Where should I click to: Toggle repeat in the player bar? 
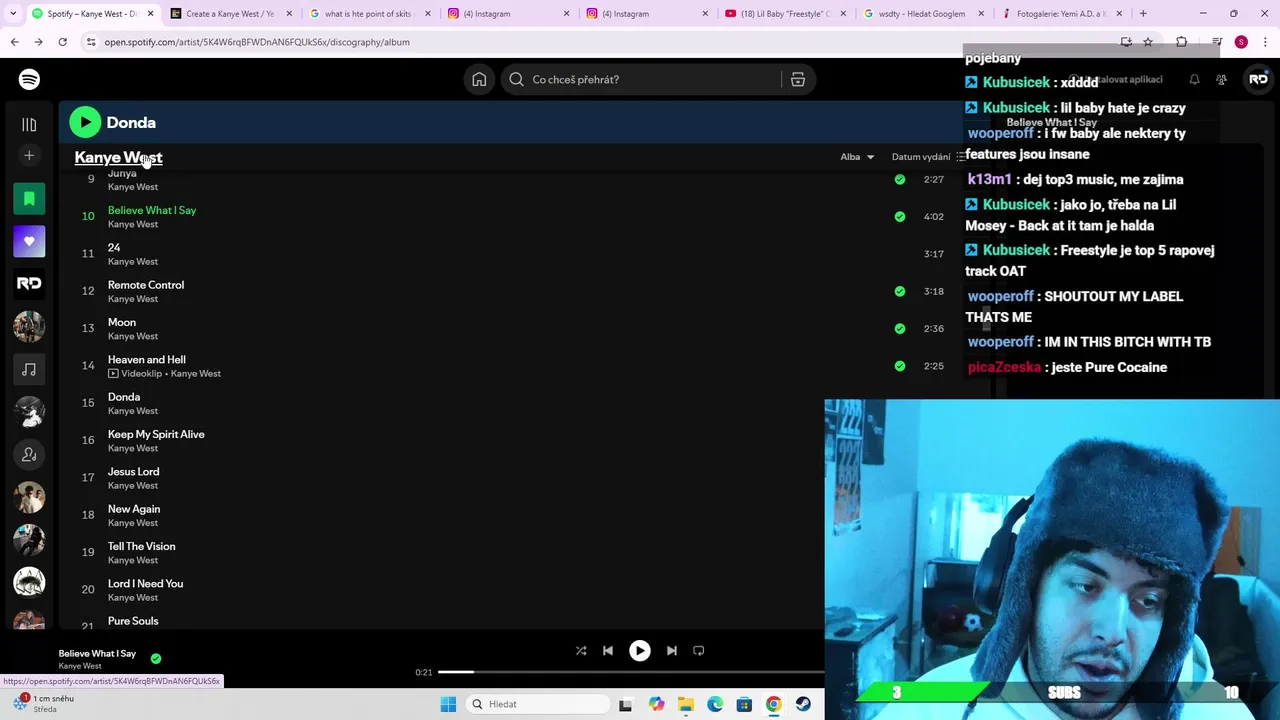tap(699, 650)
